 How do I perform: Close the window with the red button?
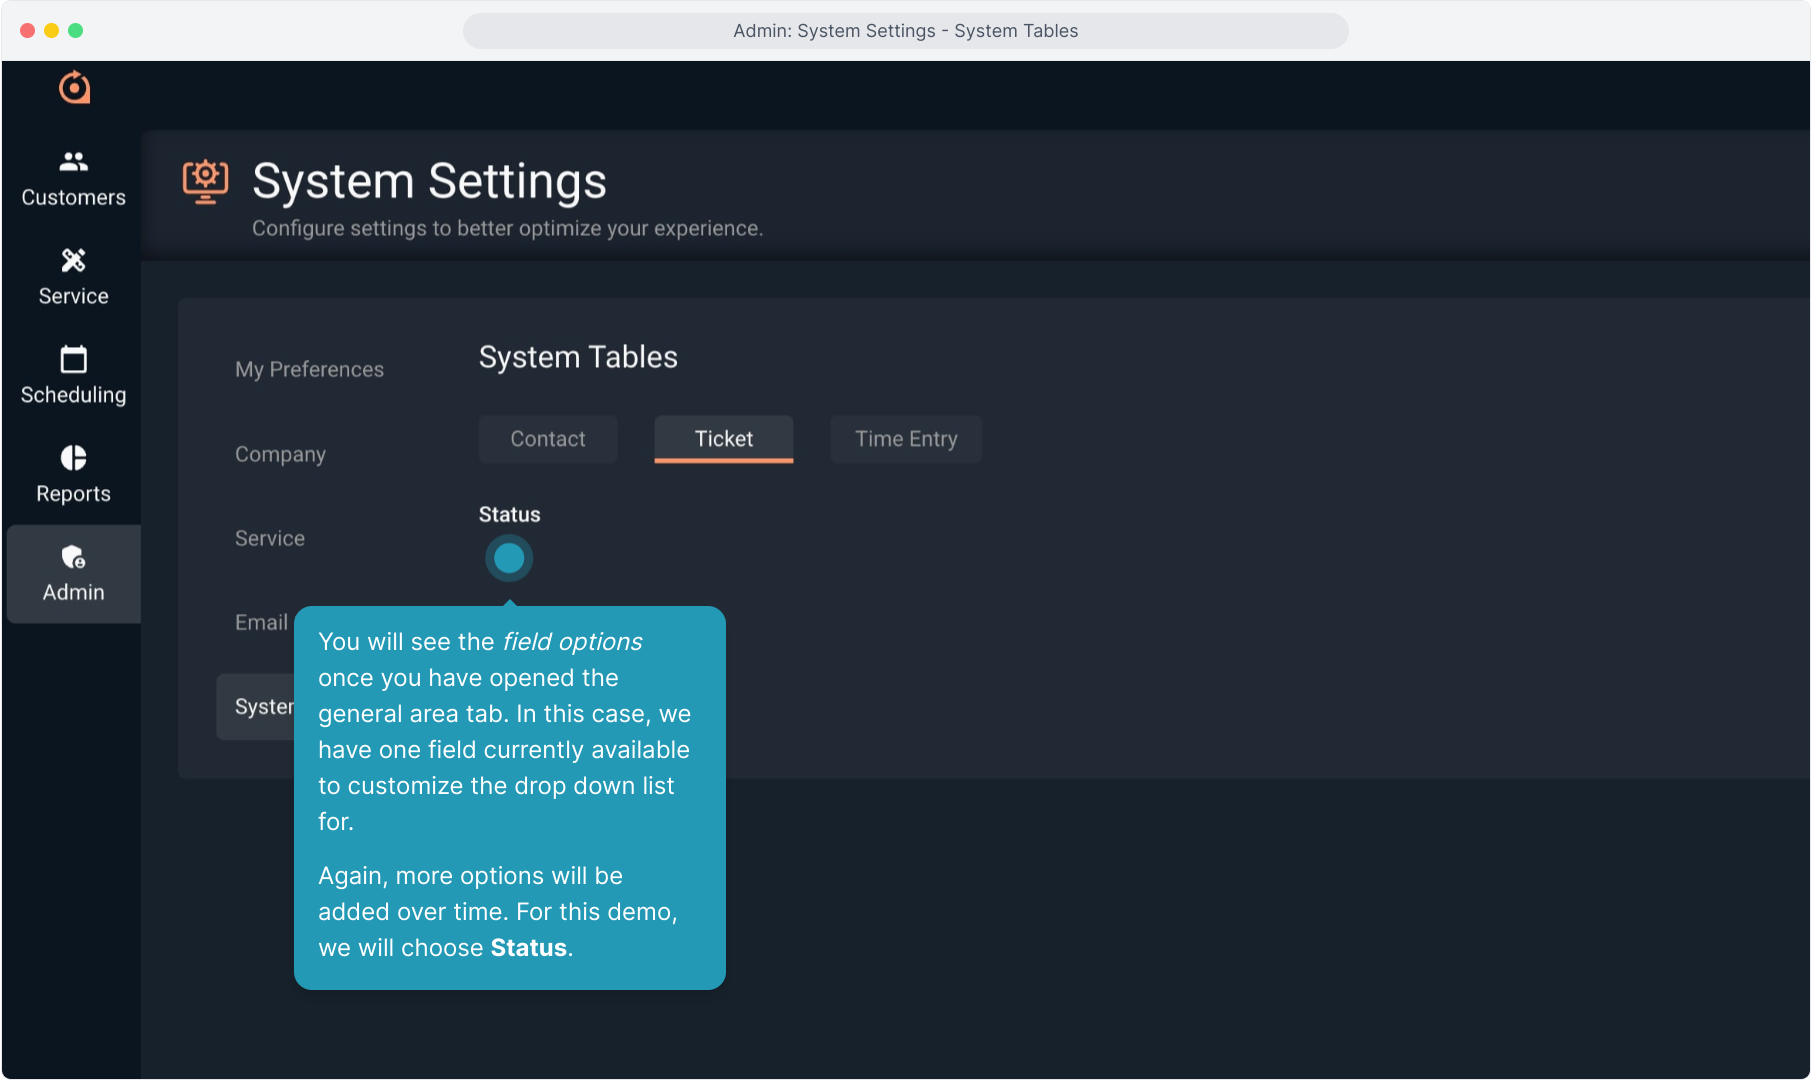pyautogui.click(x=28, y=31)
